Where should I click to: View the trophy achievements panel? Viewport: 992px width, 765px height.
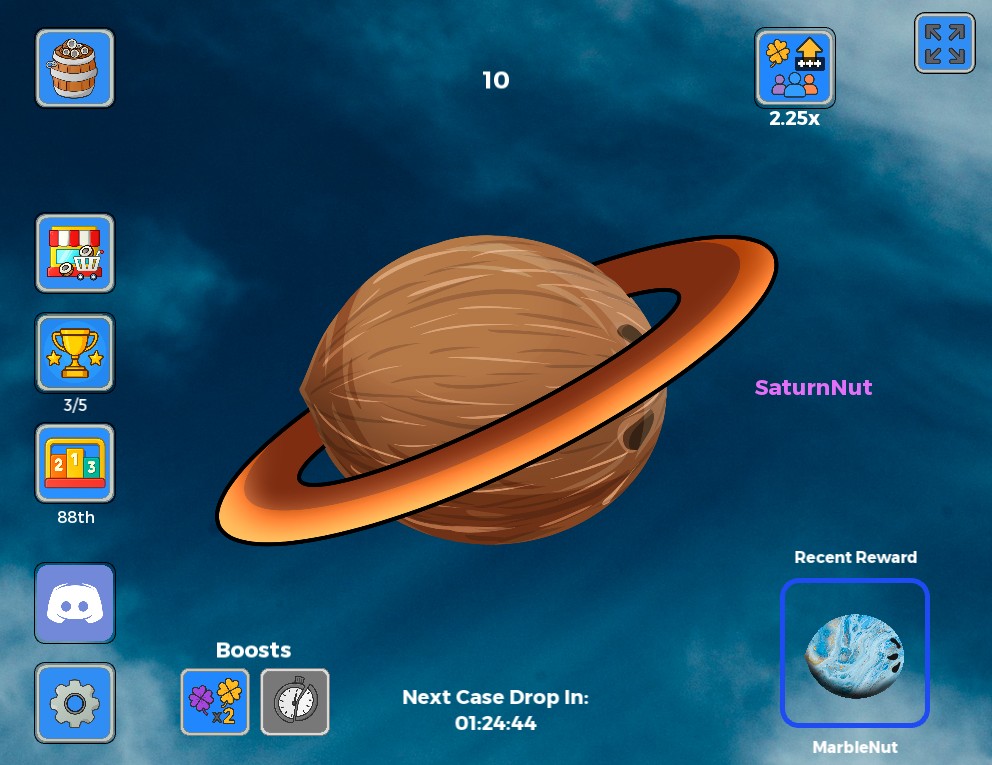74,353
